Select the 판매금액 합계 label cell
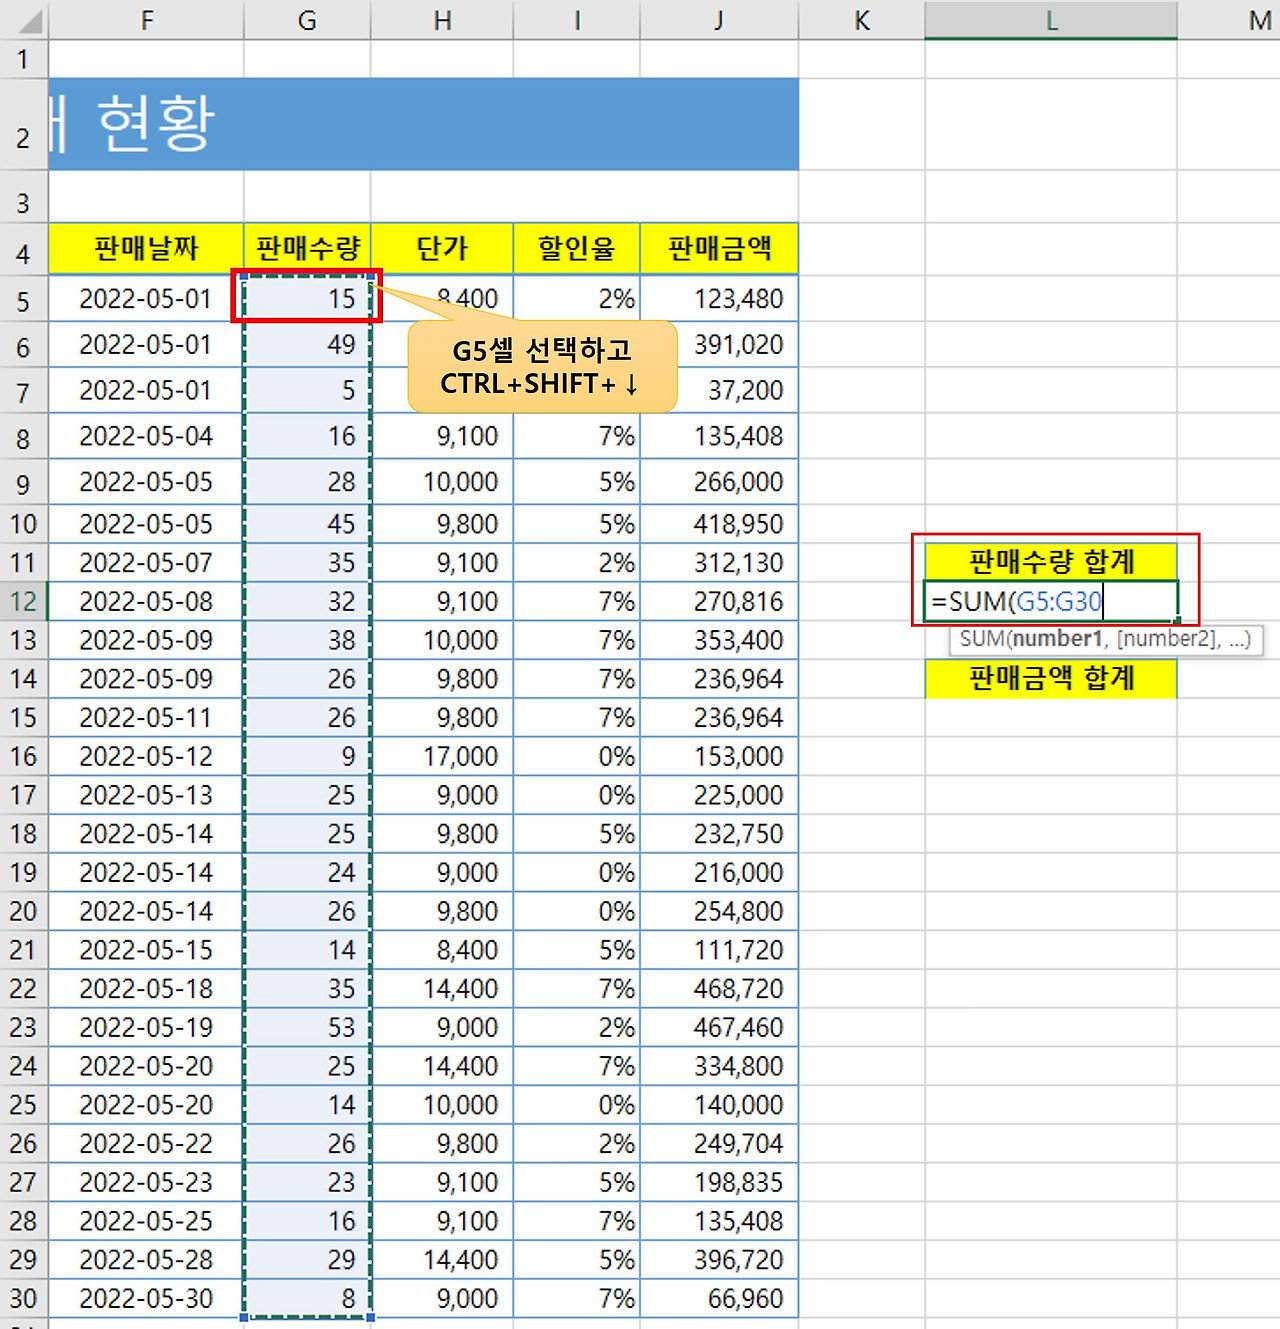Image resolution: width=1280 pixels, height=1329 pixels. [x=1051, y=678]
